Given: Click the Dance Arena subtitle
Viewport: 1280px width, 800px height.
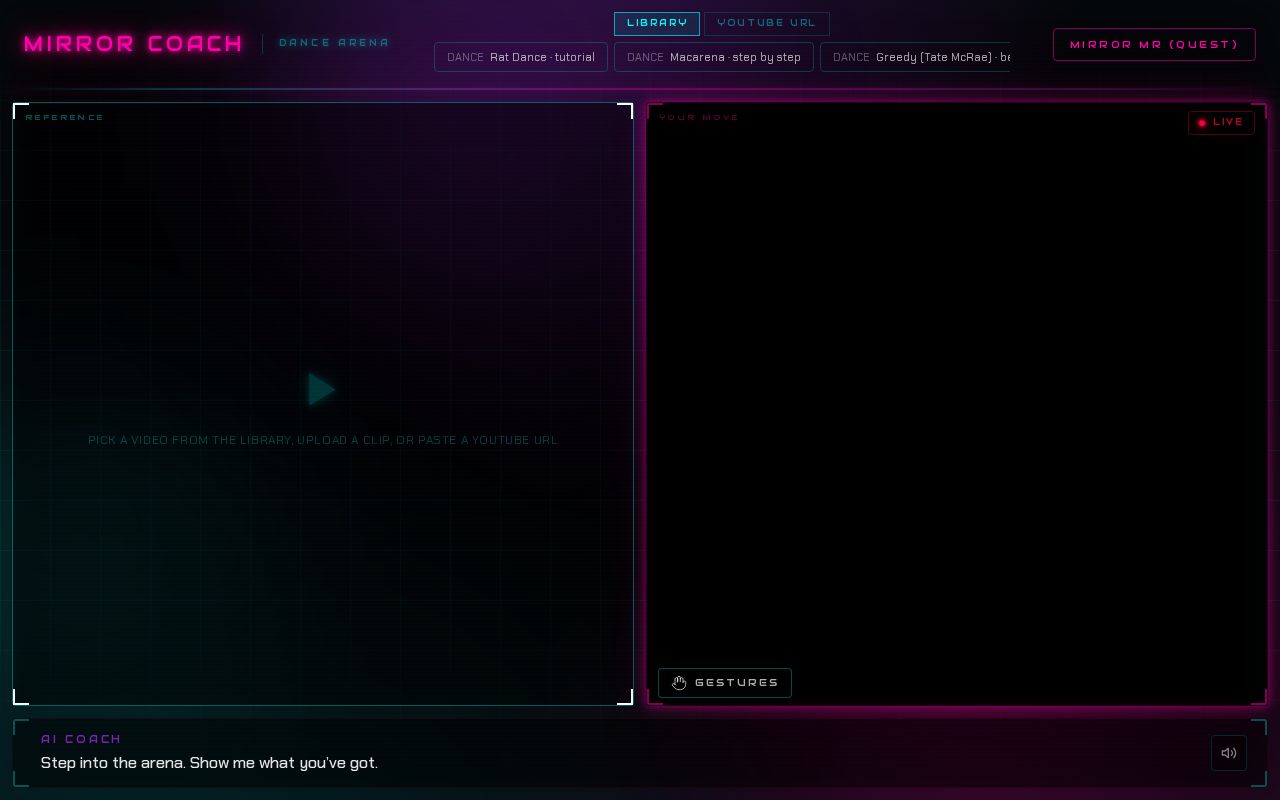Looking at the screenshot, I should pos(334,43).
